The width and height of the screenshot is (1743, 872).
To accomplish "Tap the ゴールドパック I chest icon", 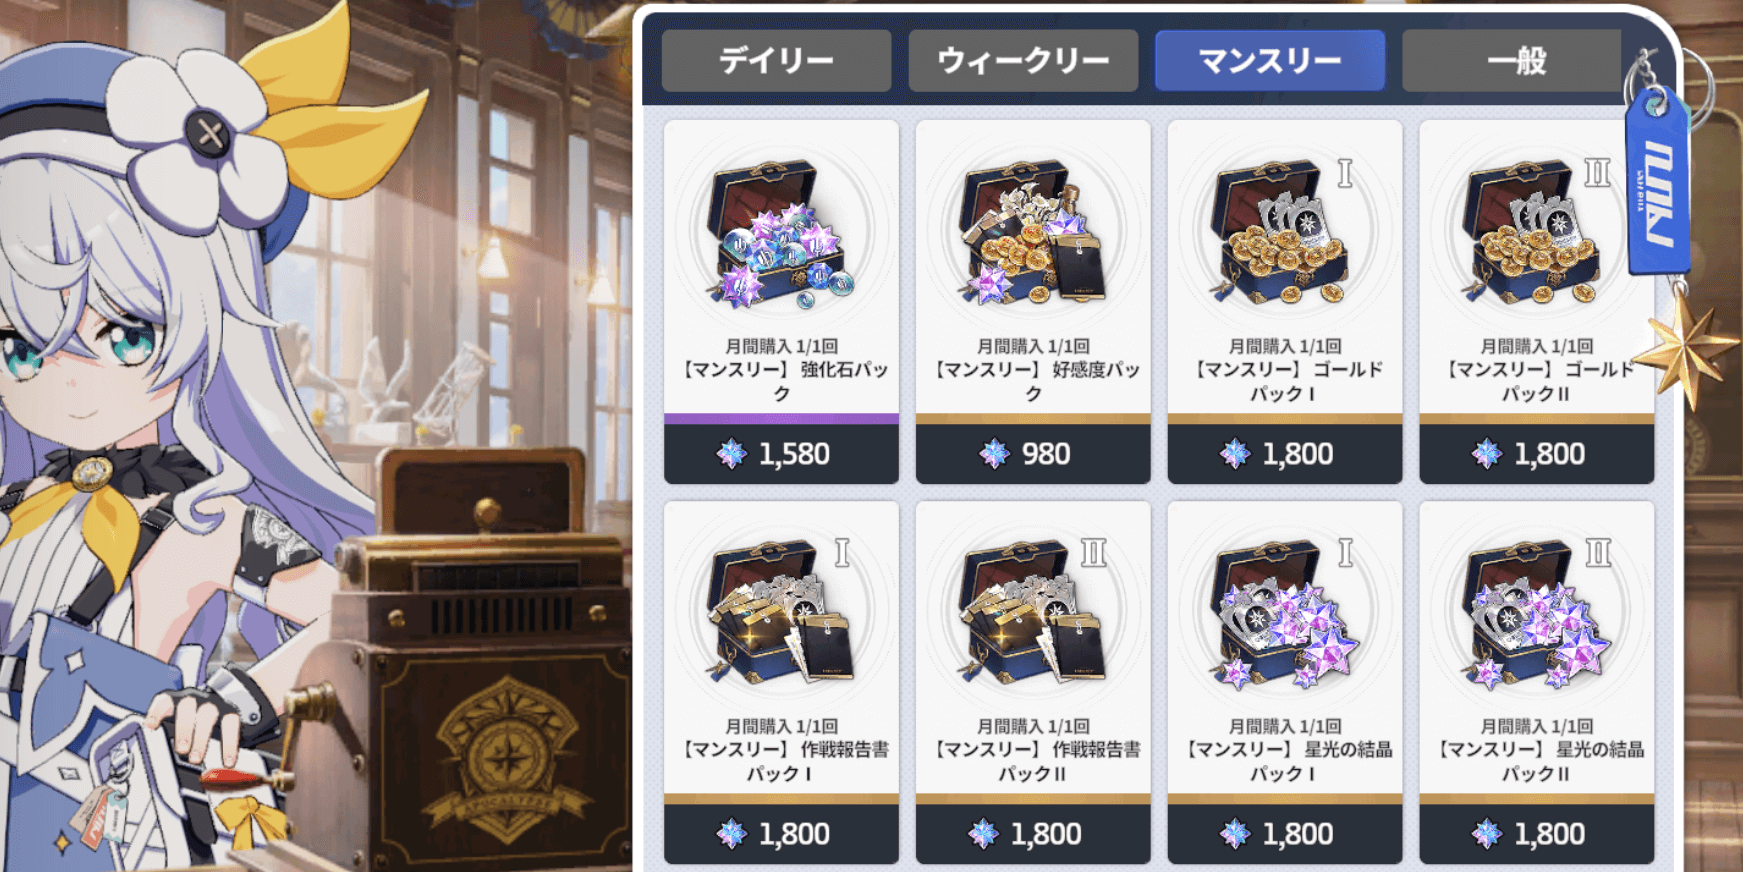I will point(1284,233).
